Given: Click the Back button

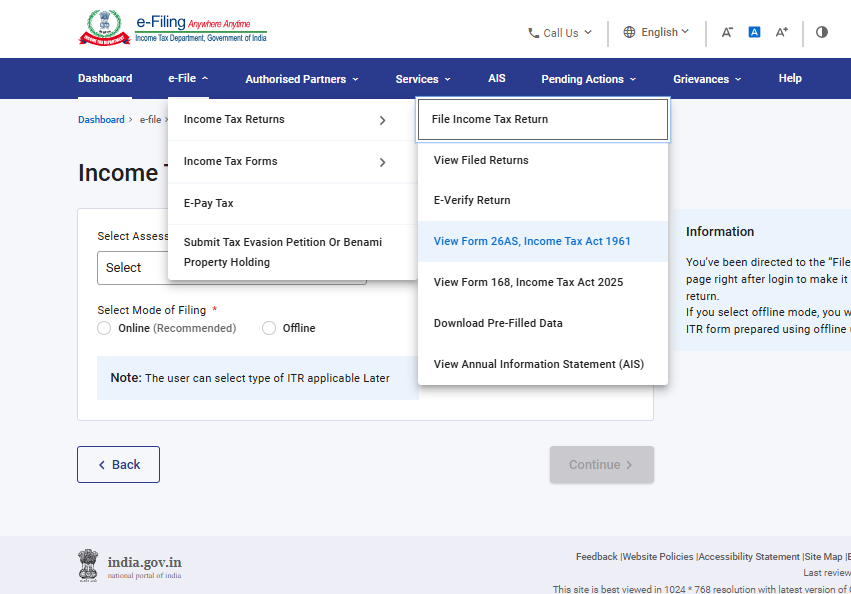Looking at the screenshot, I should [118, 465].
